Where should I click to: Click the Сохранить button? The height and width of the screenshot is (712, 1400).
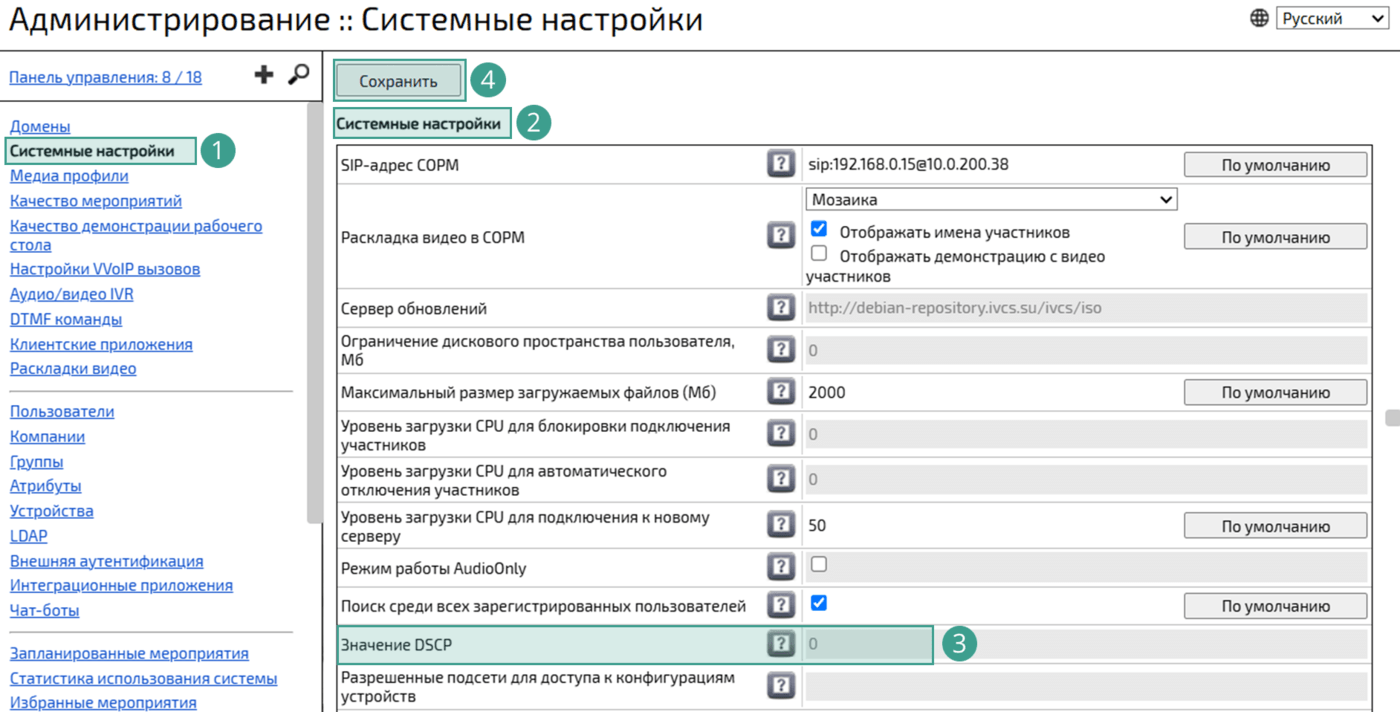point(398,82)
